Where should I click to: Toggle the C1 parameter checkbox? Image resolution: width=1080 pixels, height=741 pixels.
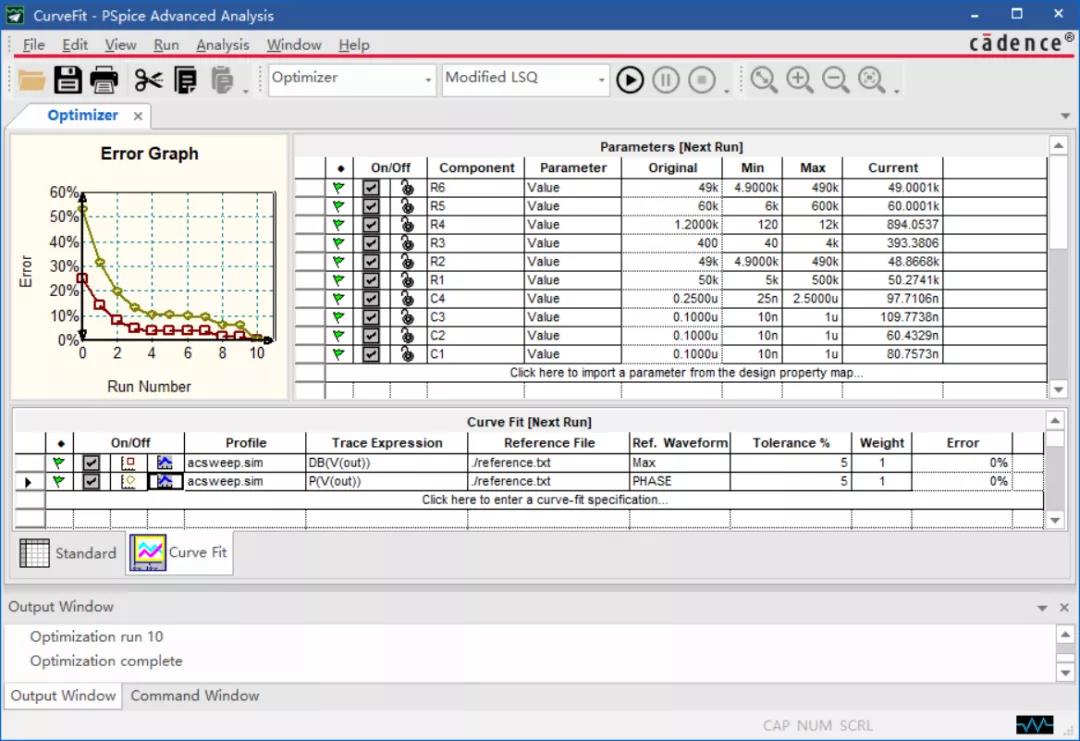[371, 354]
